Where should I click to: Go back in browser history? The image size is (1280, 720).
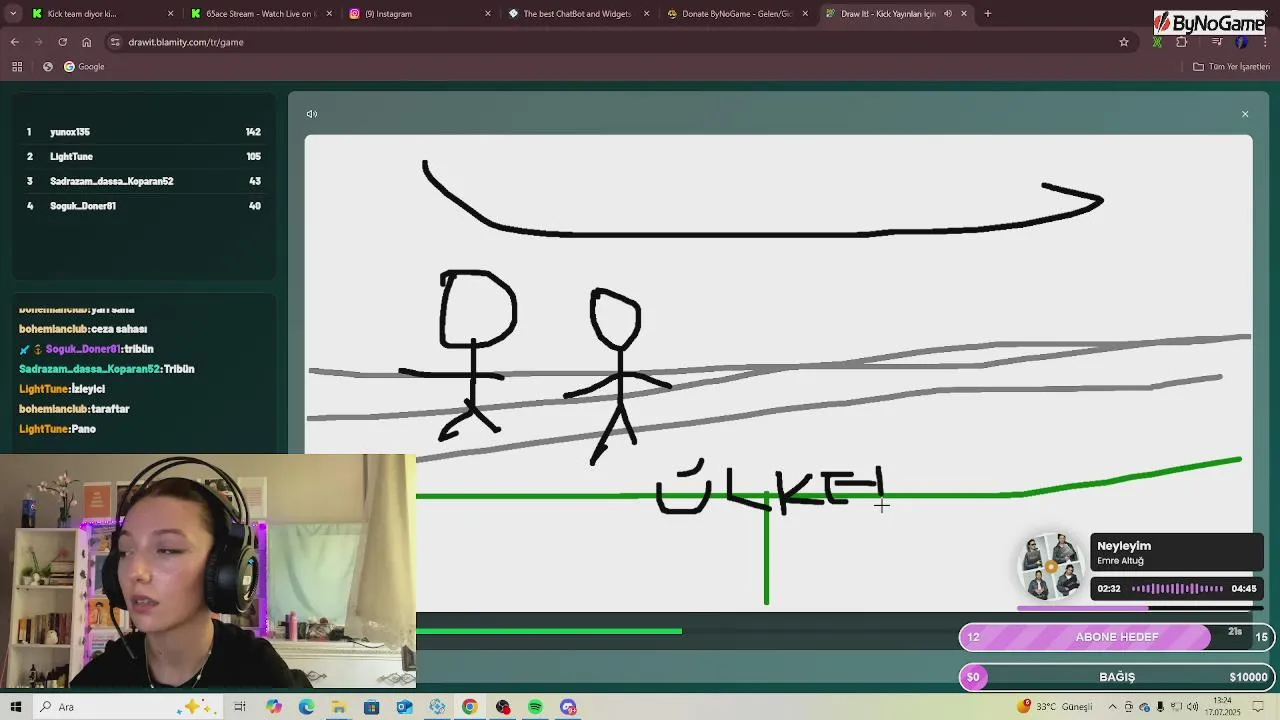click(15, 42)
